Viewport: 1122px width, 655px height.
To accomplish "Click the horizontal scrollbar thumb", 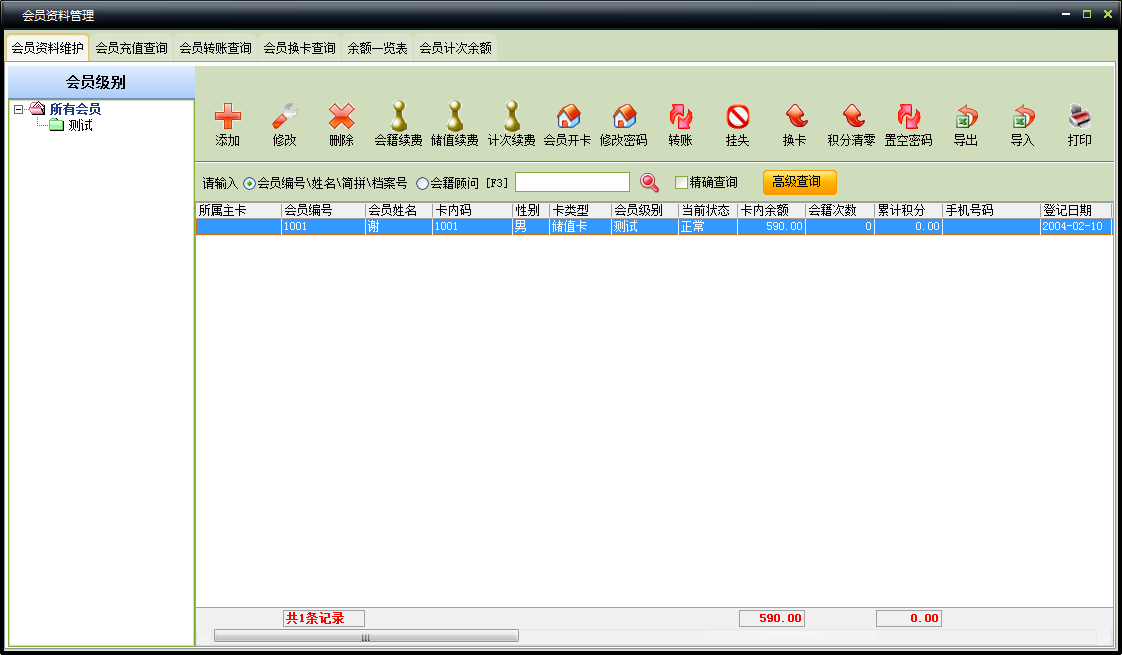I will coord(366,636).
